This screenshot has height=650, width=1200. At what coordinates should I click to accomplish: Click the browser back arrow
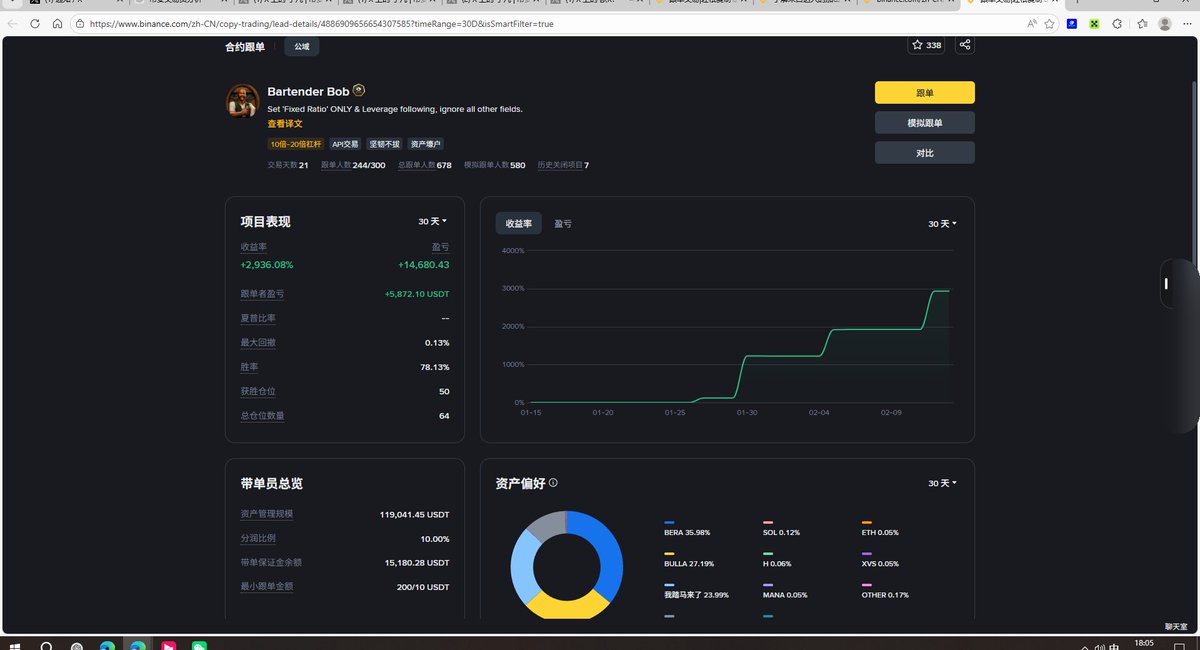pos(12,23)
